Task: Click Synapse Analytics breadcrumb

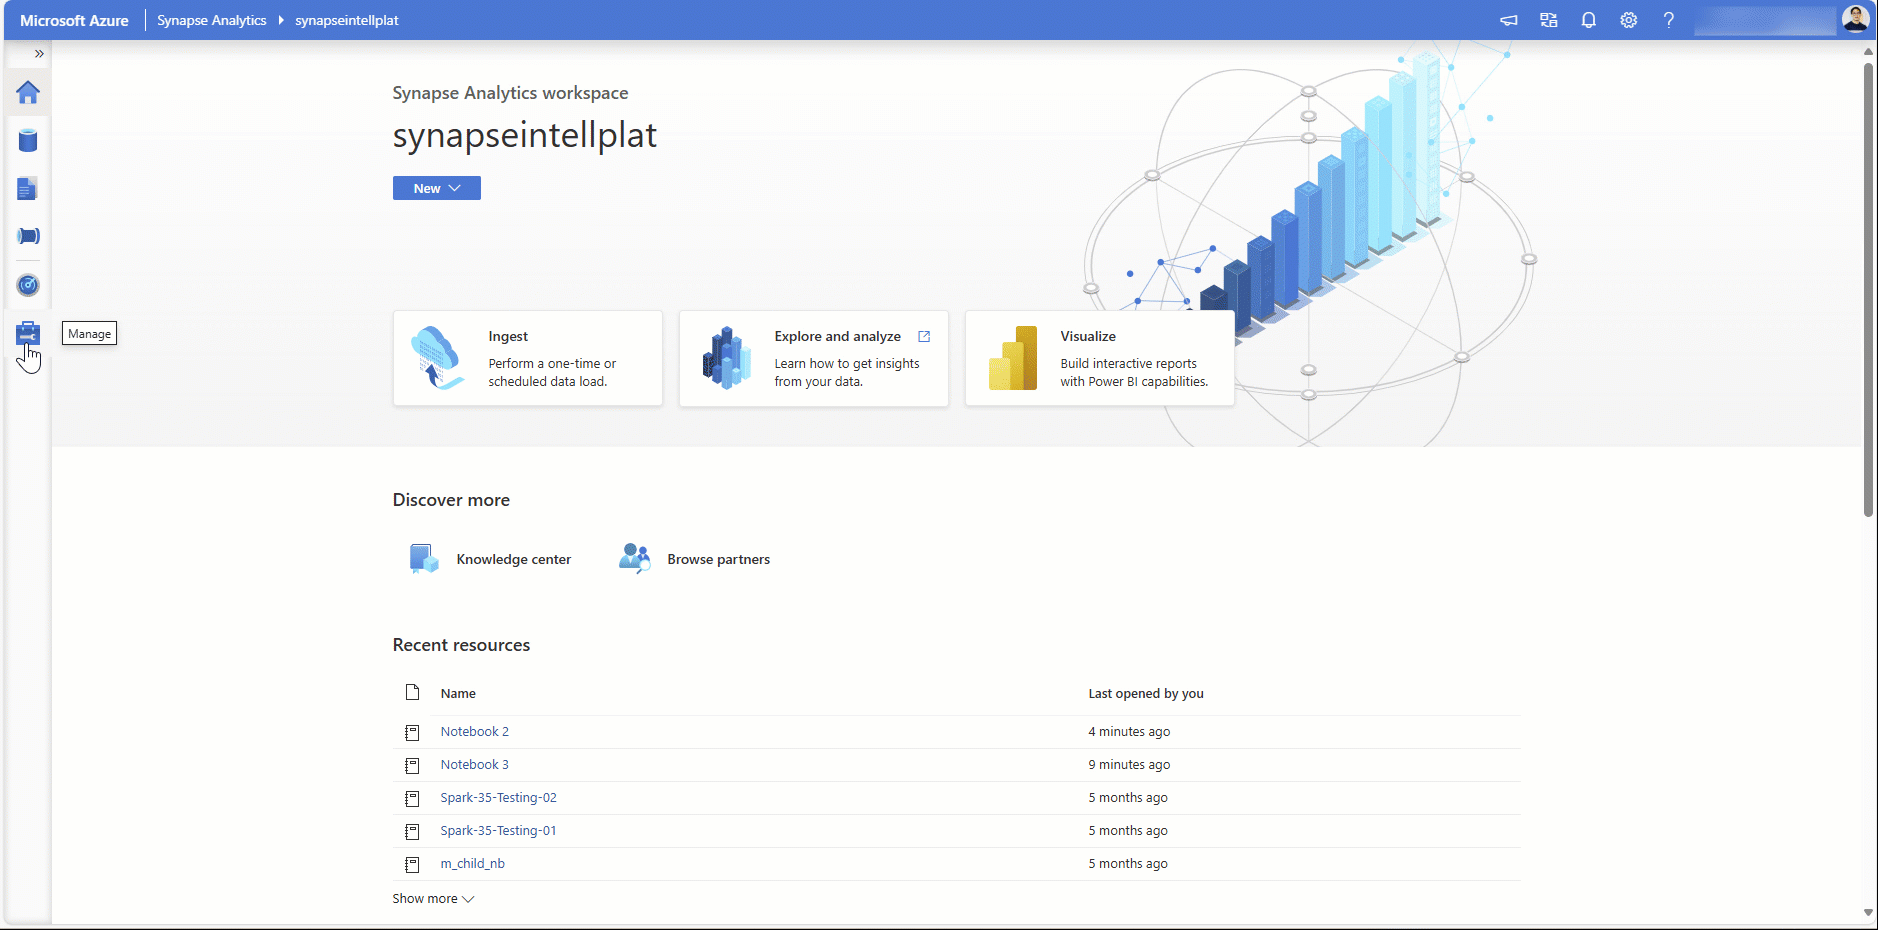Action: [212, 20]
